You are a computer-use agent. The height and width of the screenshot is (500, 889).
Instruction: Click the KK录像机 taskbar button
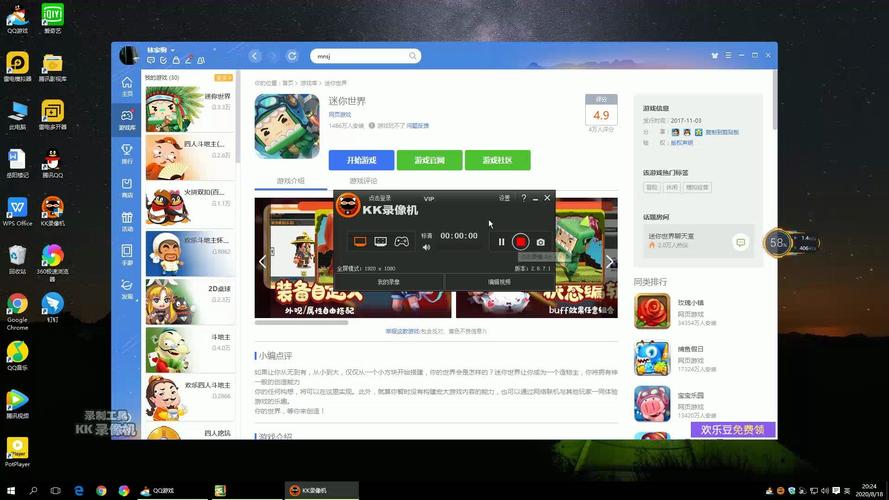321,490
